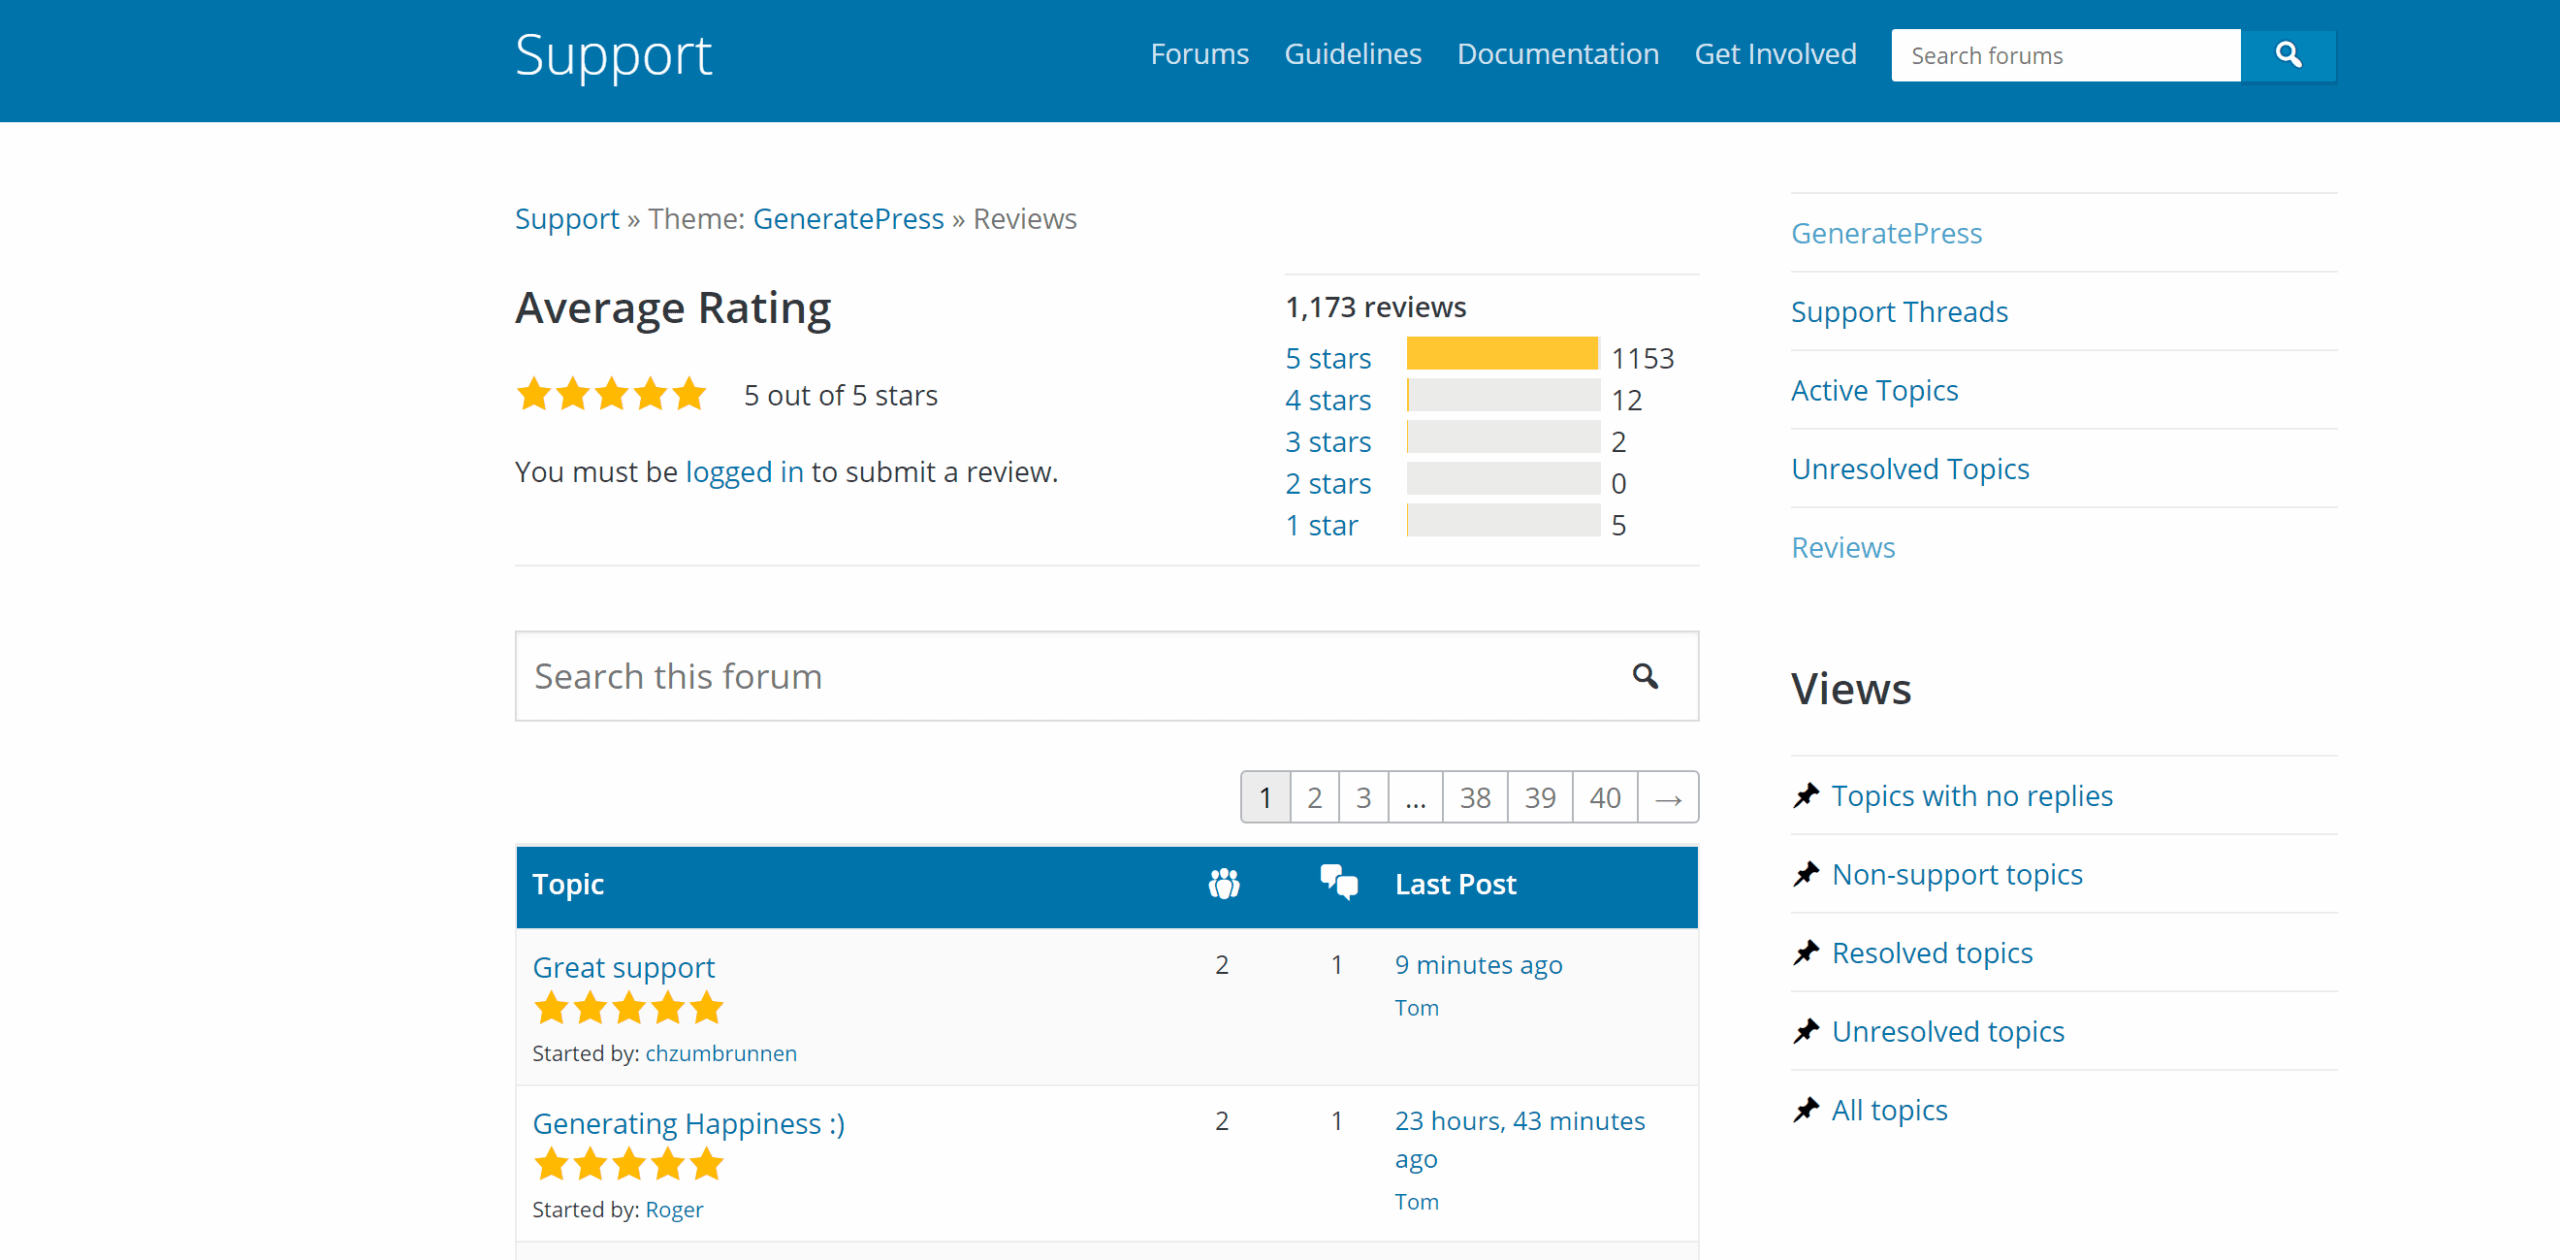Click the stars under Great support
Viewport: 2560px width, 1260px height.
(x=628, y=1008)
